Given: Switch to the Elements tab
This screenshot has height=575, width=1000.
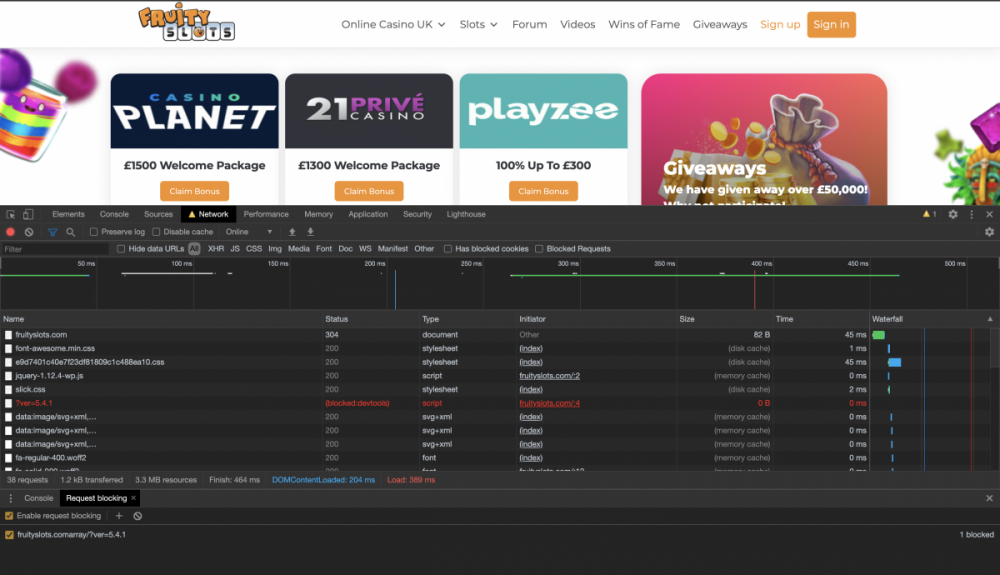Looking at the screenshot, I should point(68,215).
